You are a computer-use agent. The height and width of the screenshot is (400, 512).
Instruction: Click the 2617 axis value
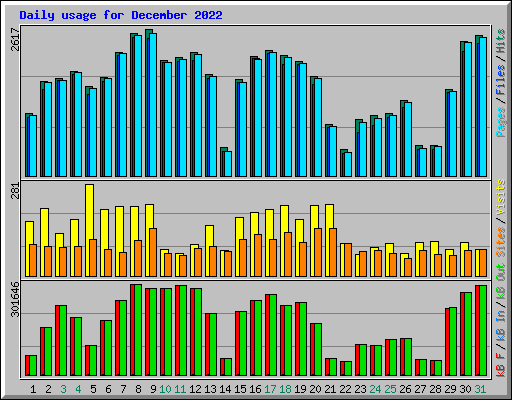15,39
